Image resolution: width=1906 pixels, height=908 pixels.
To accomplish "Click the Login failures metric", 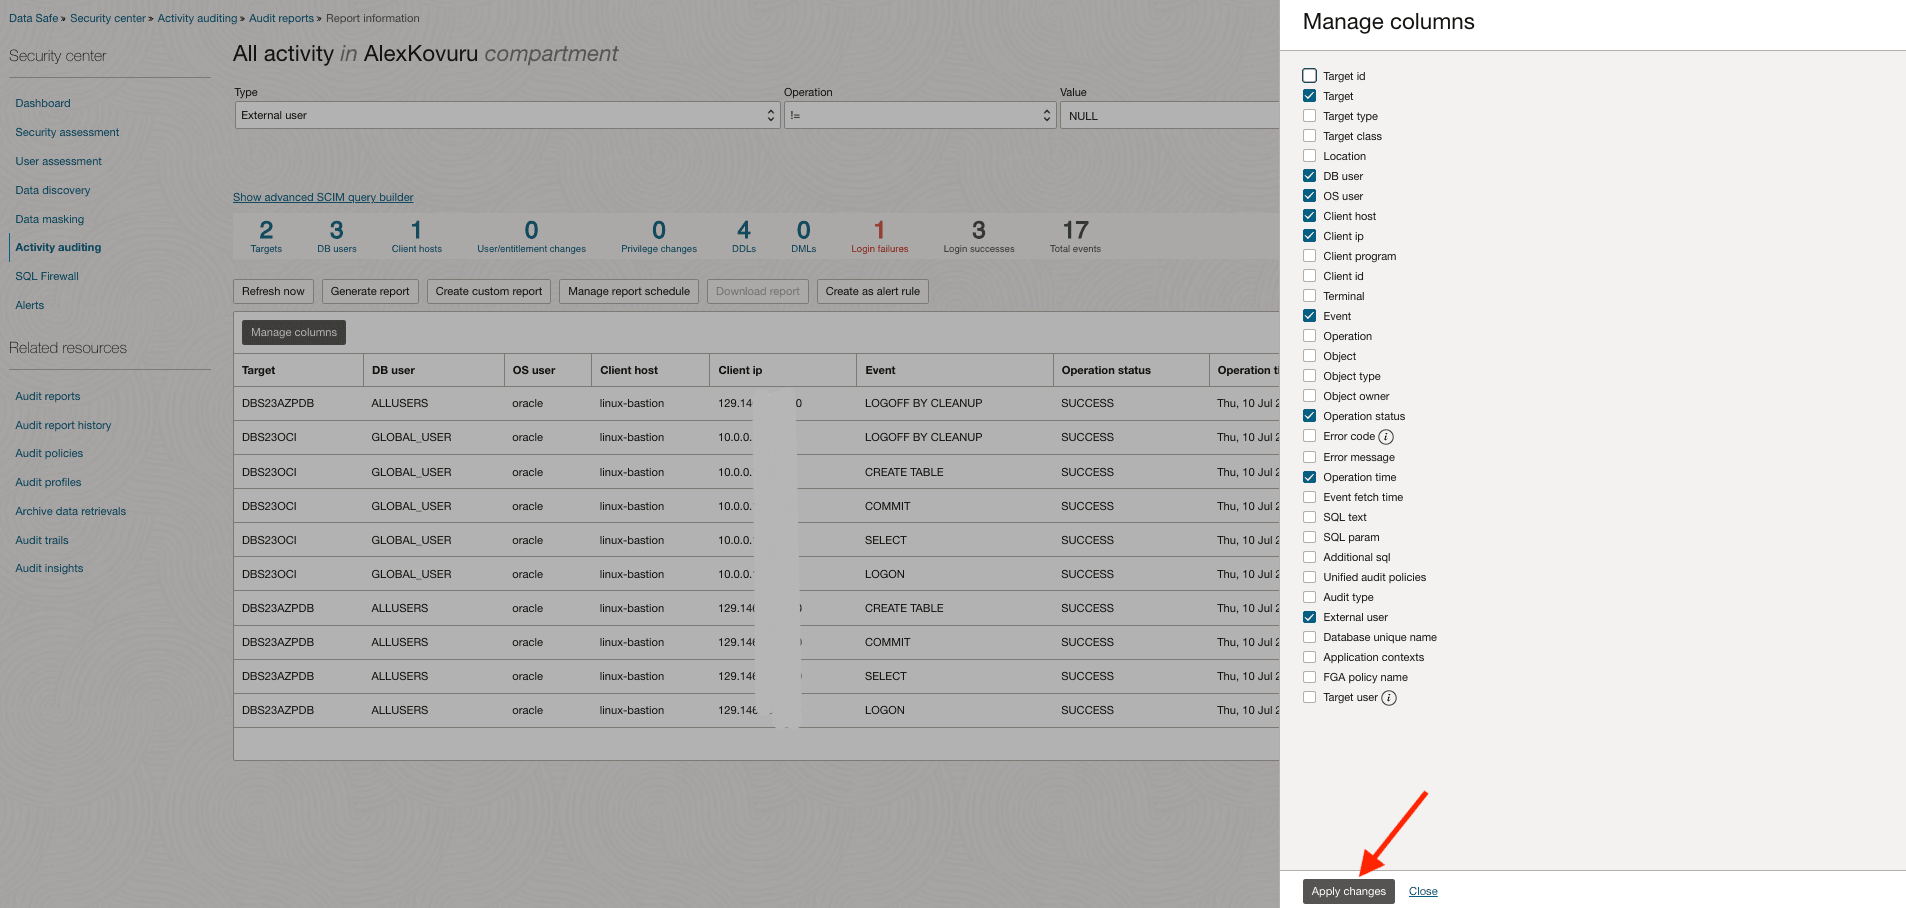I will point(879,235).
